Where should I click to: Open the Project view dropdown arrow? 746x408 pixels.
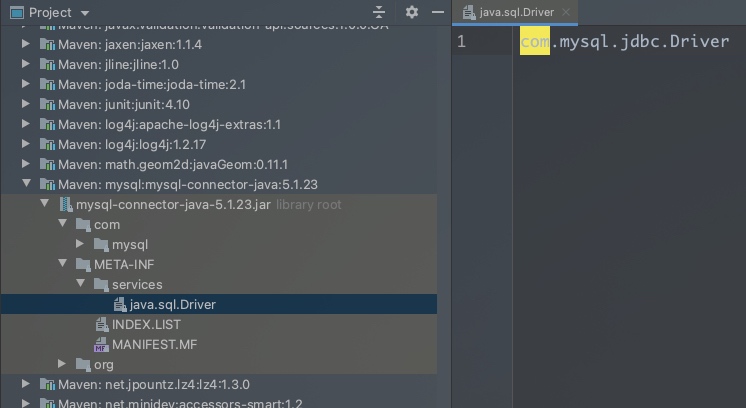(85, 13)
